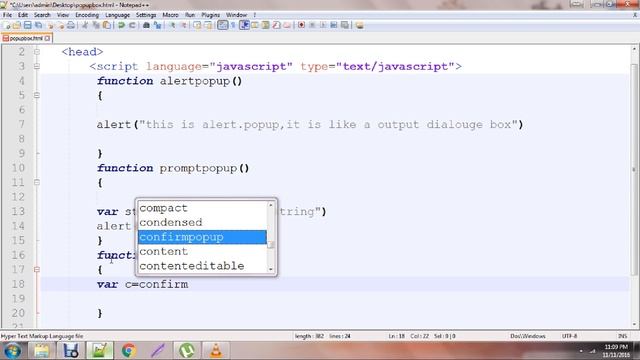Click the Stop Recording macro icon
Viewport: 640px width, 360px height.
click(x=312, y=25)
